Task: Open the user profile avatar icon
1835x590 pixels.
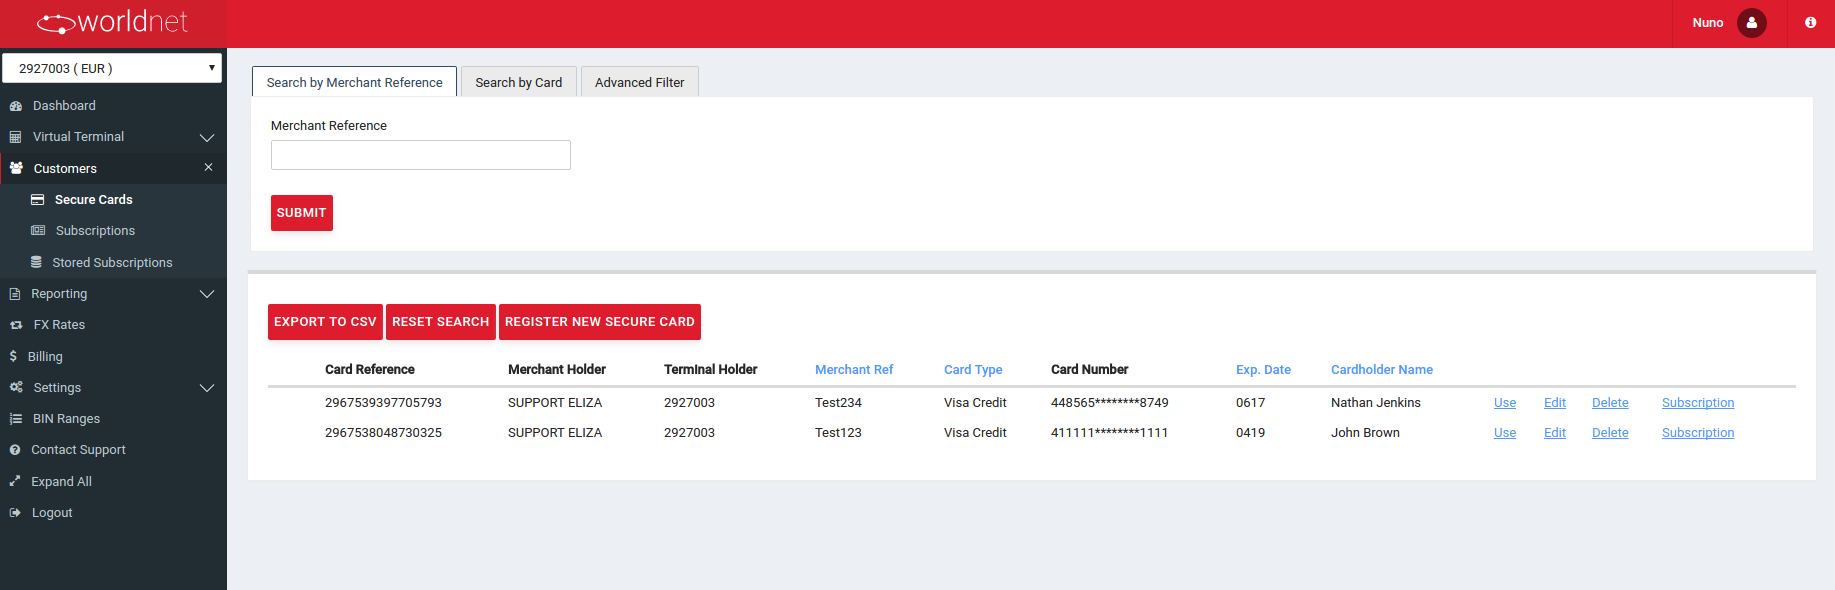Action: pyautogui.click(x=1752, y=23)
